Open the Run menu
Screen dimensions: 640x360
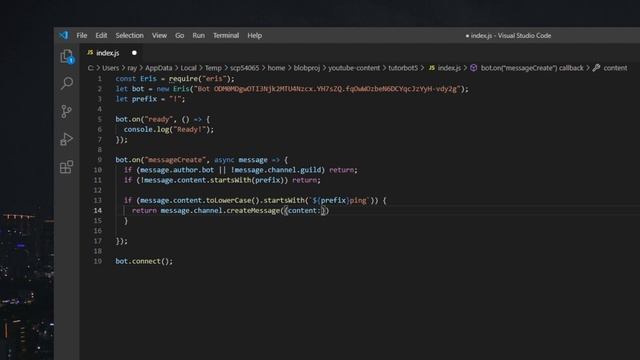(x=198, y=36)
